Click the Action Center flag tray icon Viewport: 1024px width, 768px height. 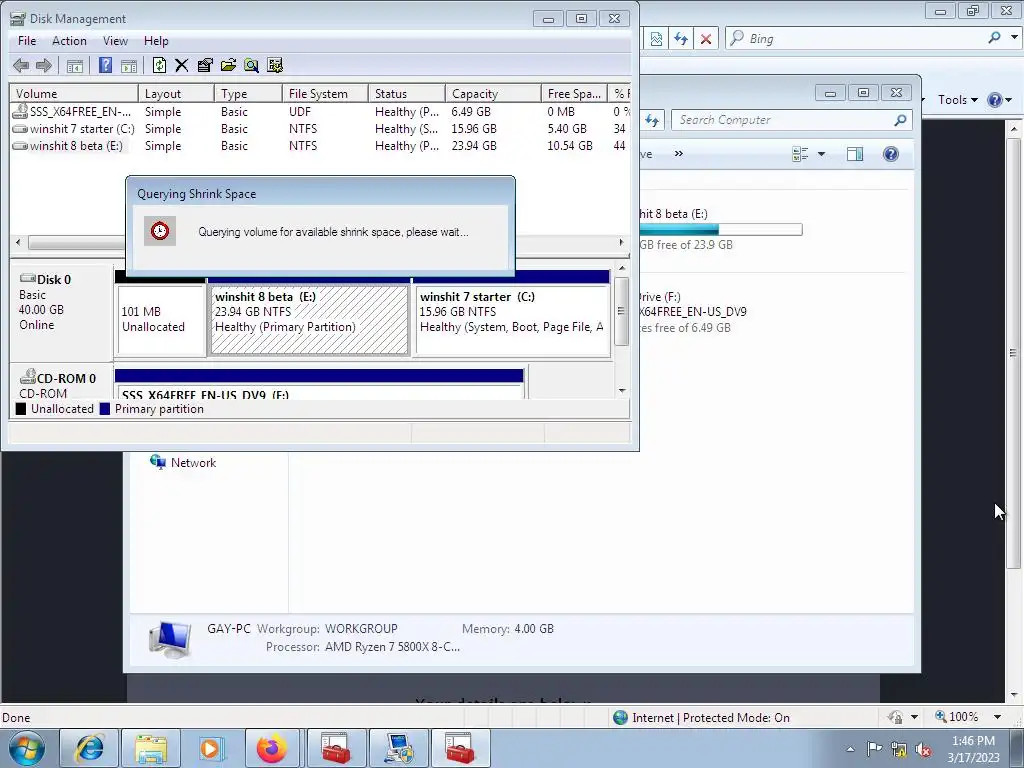point(874,749)
